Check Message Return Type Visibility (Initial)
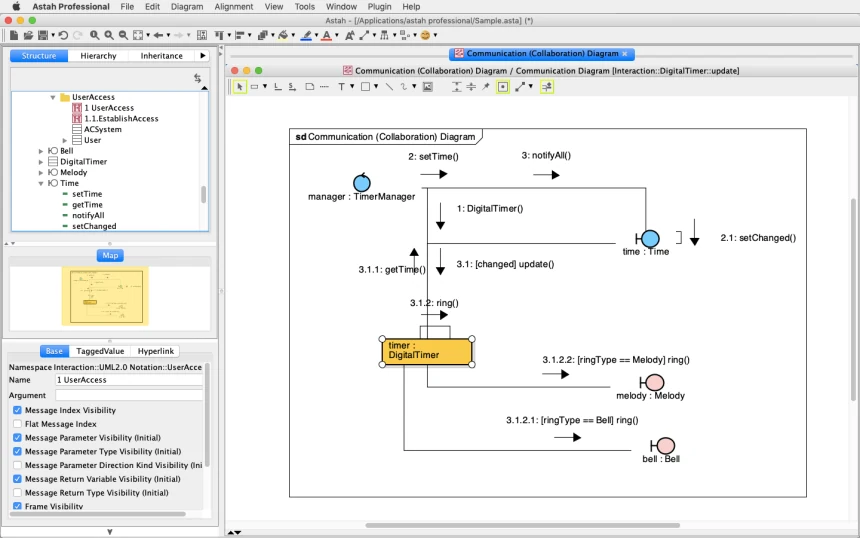Screen dimensions: 860x538 coord(18,492)
